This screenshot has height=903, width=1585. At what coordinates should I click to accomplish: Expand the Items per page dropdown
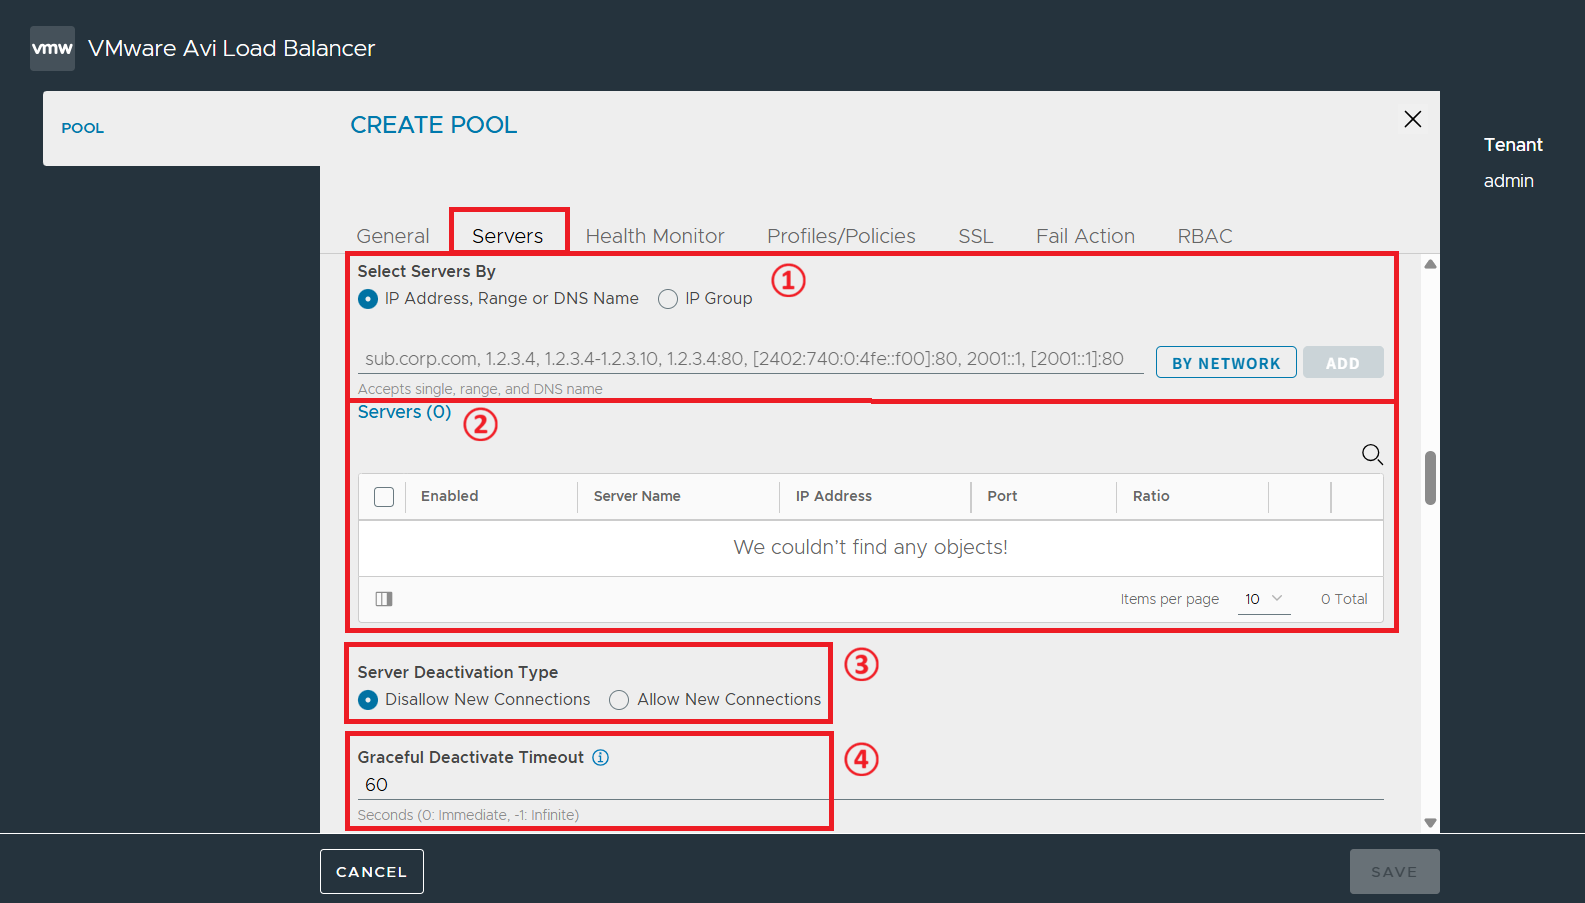point(1264,599)
